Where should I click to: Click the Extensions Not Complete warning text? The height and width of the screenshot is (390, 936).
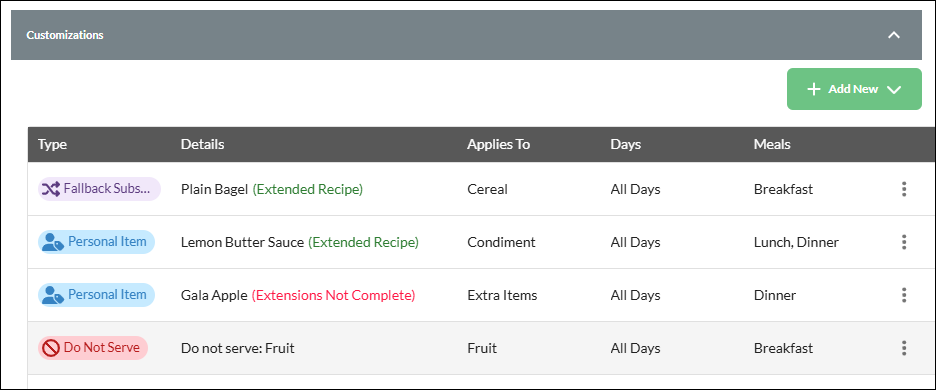click(333, 295)
